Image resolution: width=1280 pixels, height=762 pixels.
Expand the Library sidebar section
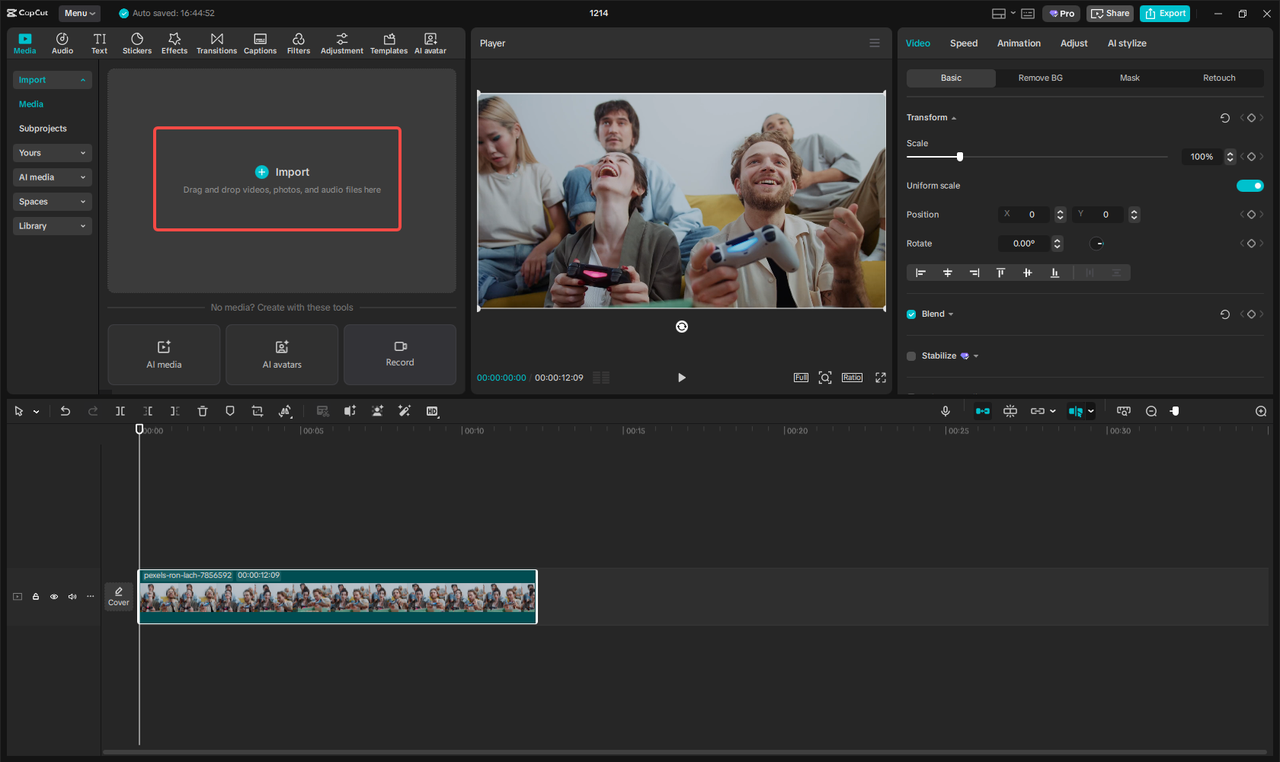(53, 226)
